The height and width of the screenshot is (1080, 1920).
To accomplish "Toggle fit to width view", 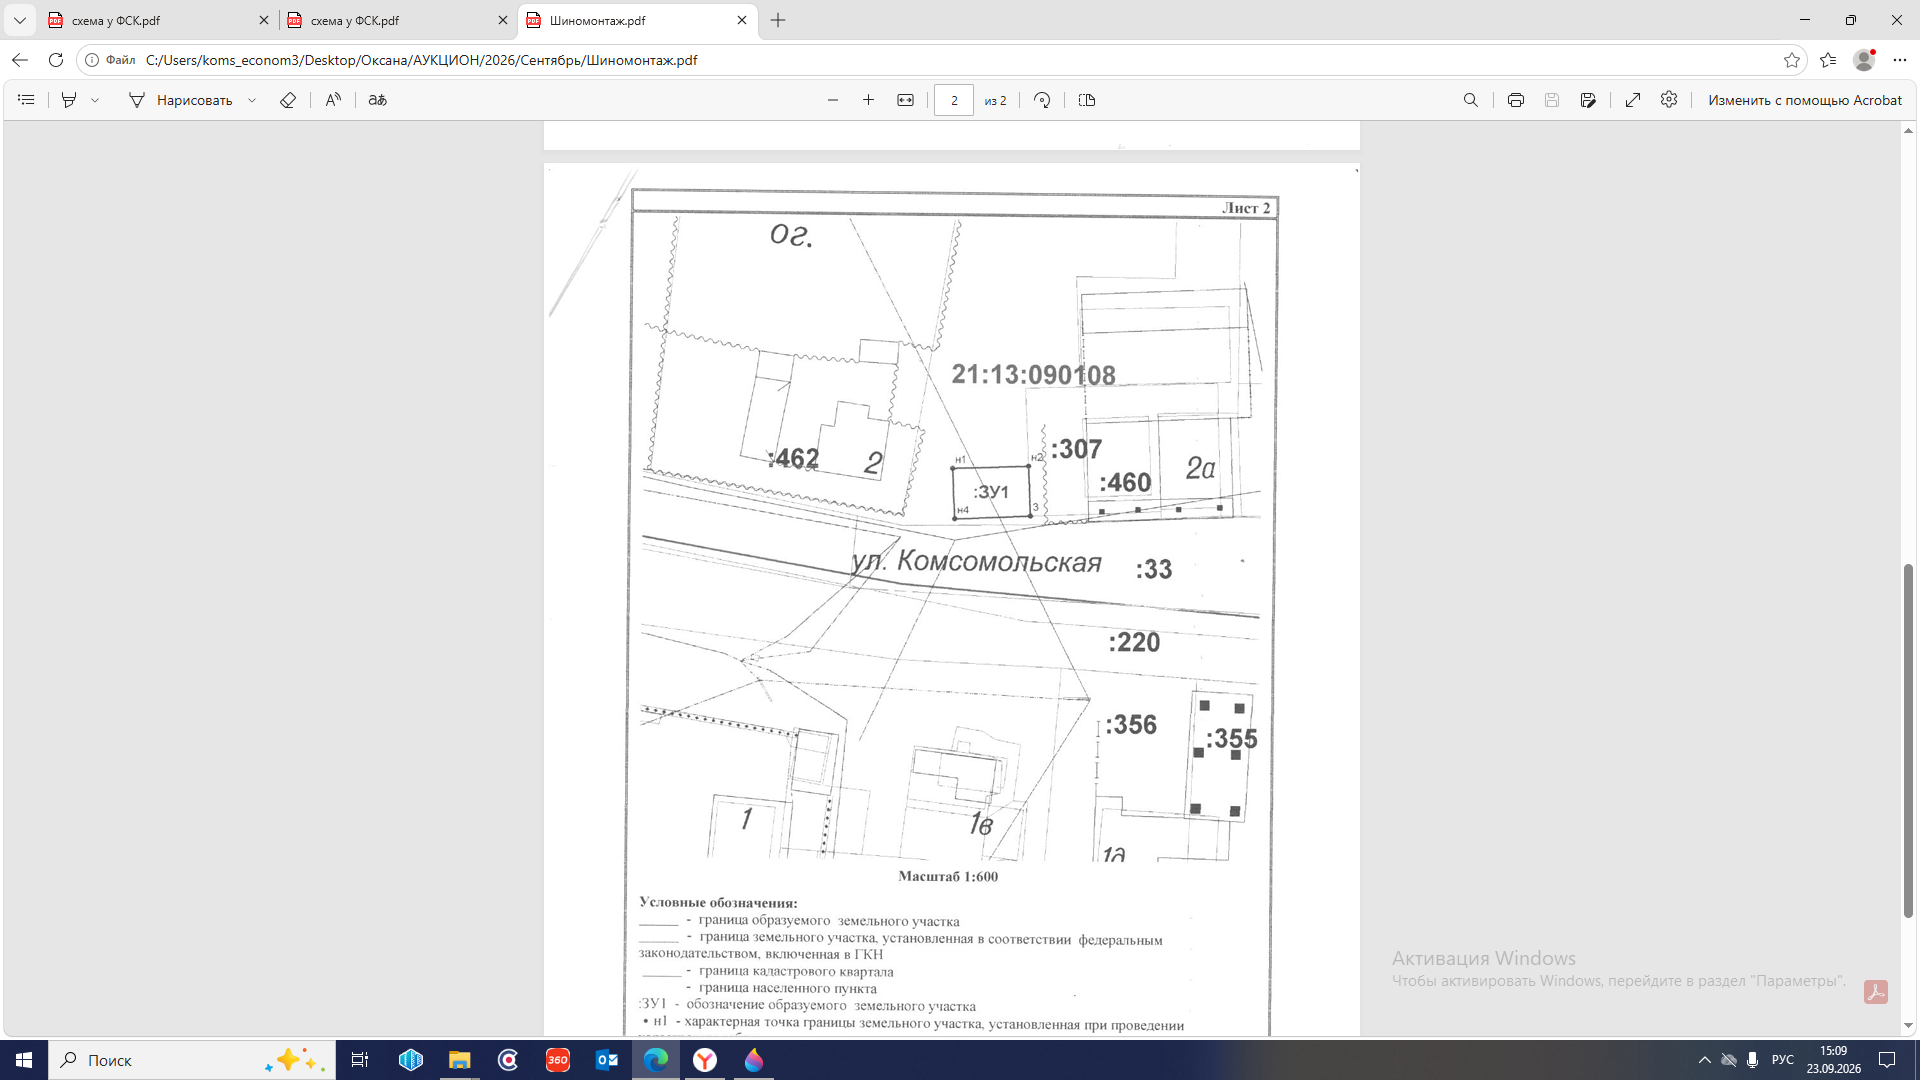I will click(905, 100).
